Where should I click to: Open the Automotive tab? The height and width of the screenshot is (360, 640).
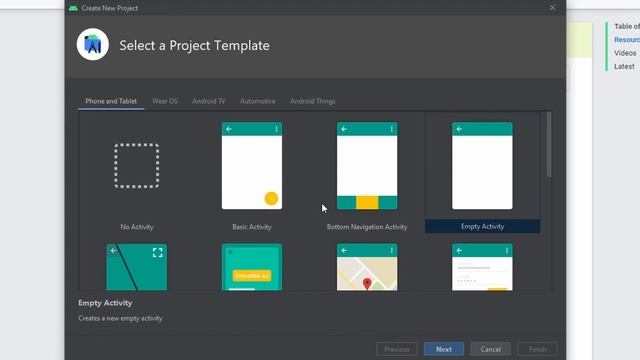tap(258, 101)
